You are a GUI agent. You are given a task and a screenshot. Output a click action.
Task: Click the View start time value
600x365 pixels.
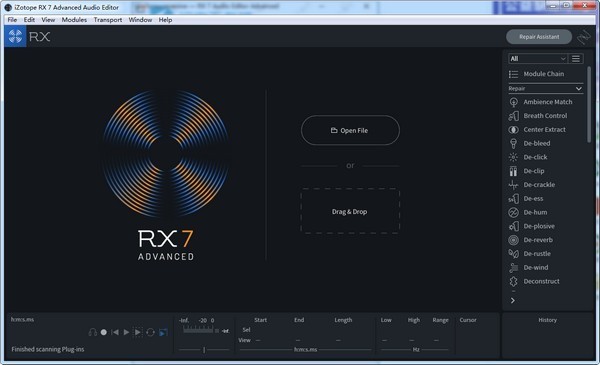click(258, 340)
